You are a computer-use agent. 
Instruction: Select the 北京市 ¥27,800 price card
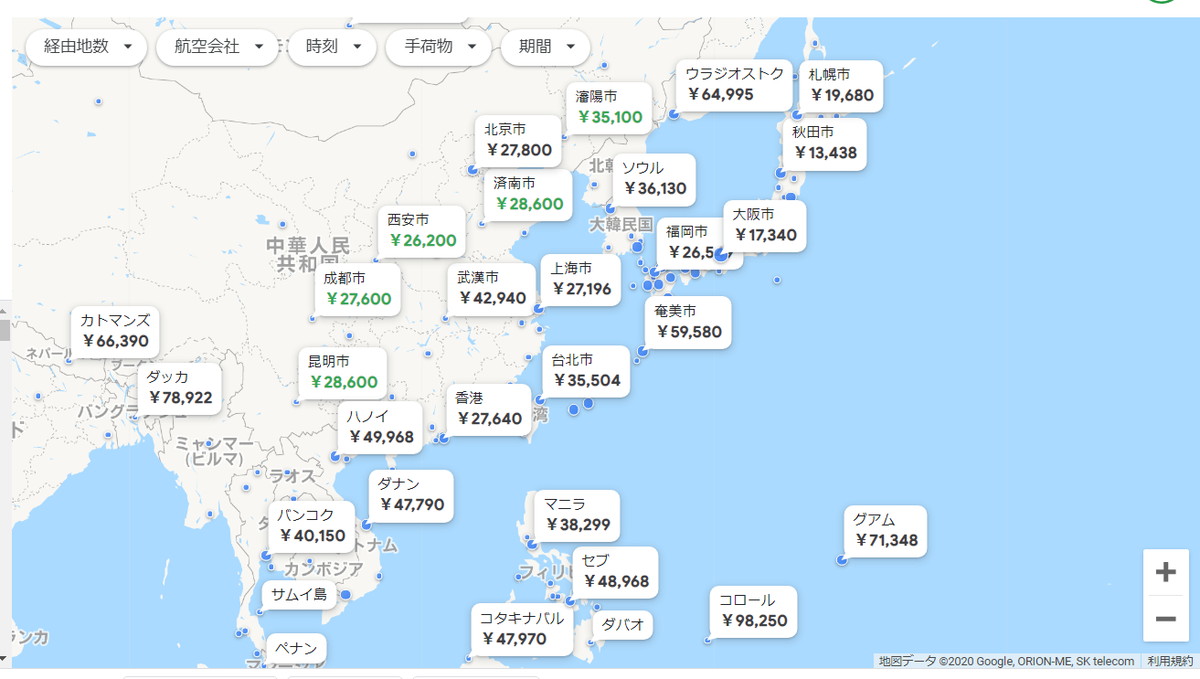(x=519, y=141)
